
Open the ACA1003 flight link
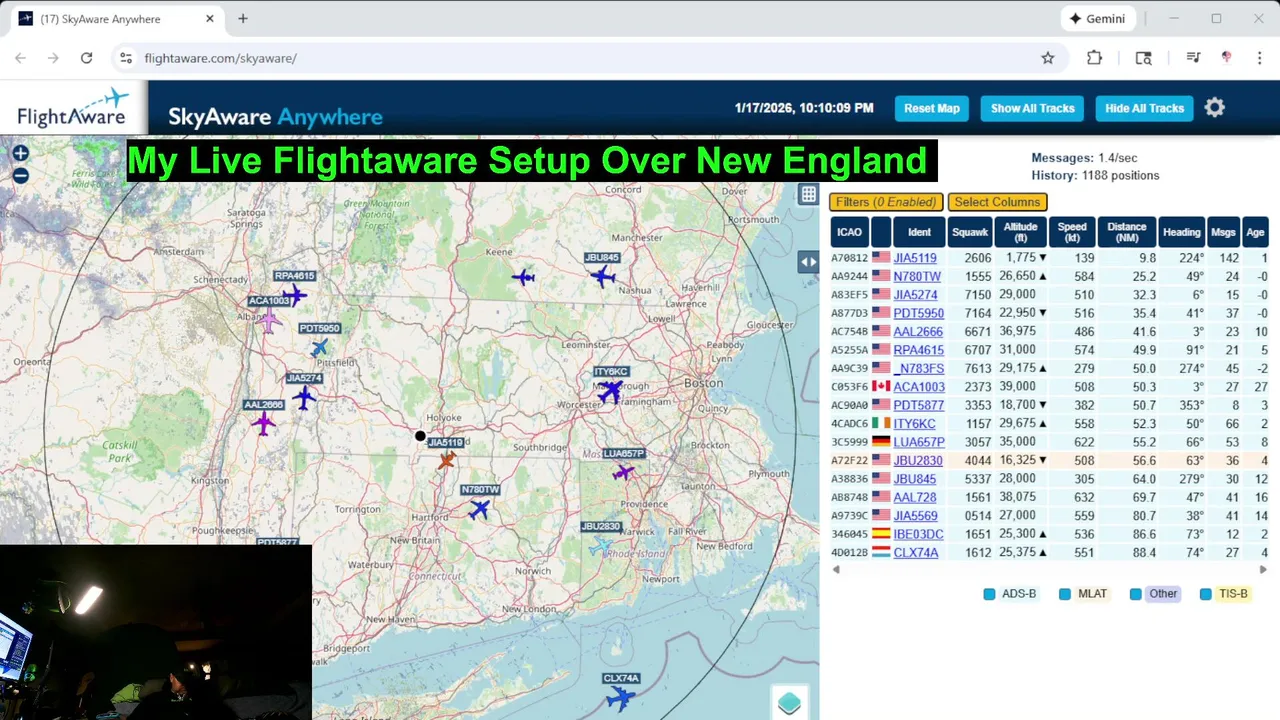(x=919, y=387)
